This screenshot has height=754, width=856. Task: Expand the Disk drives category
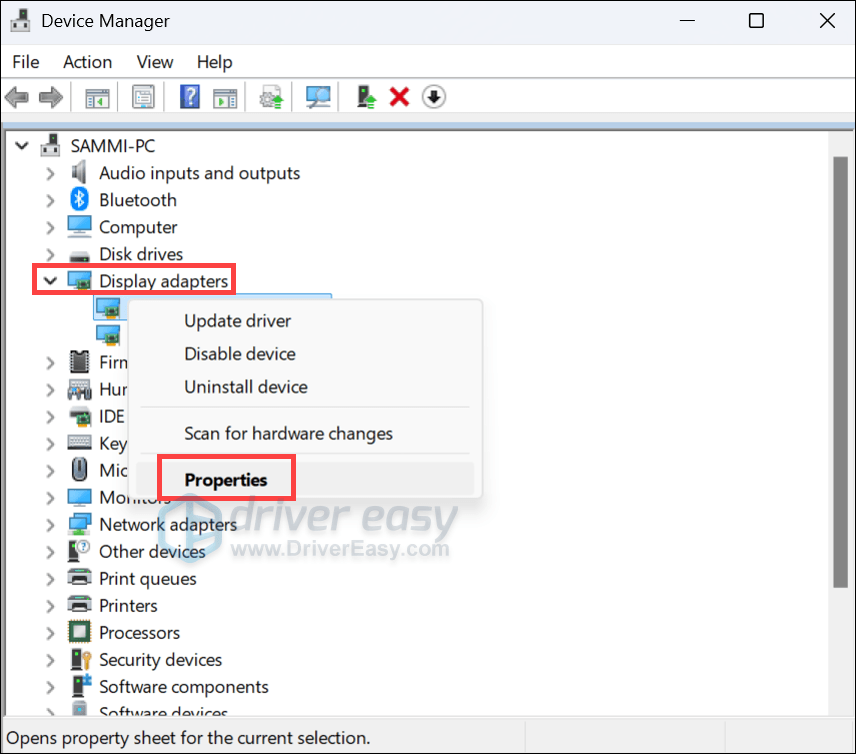coord(49,254)
